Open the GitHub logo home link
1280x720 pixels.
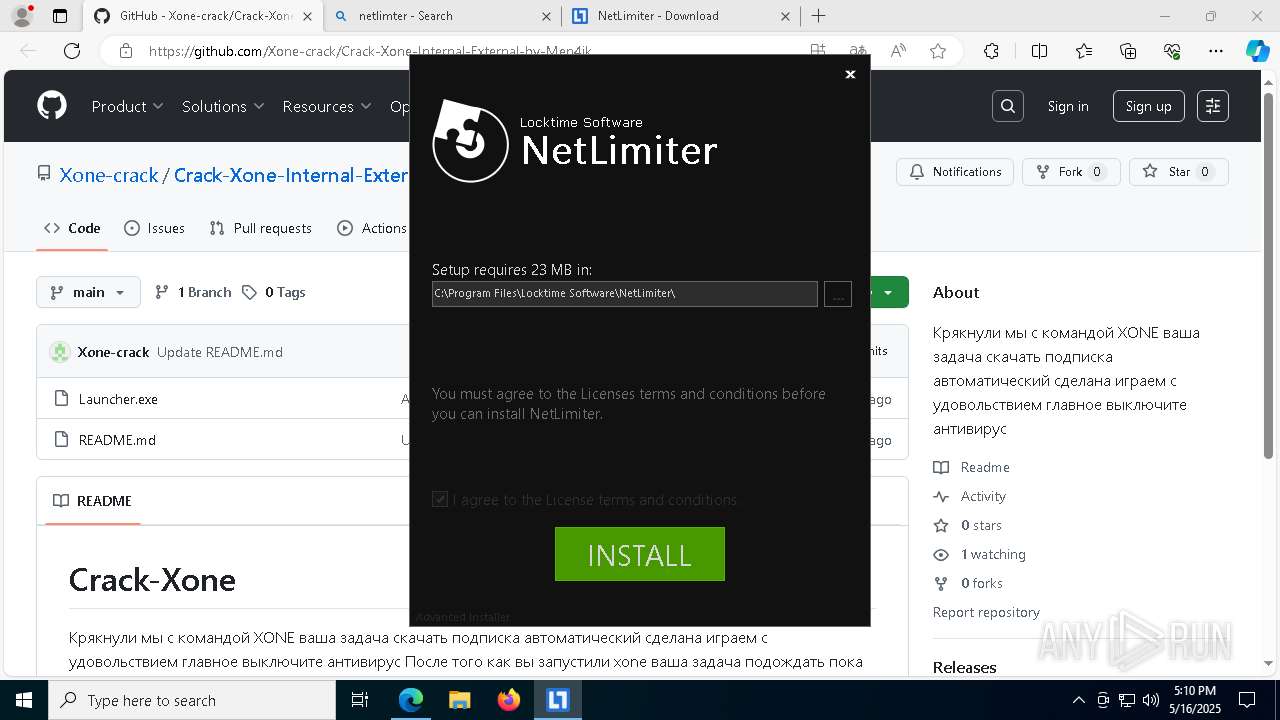click(x=52, y=106)
